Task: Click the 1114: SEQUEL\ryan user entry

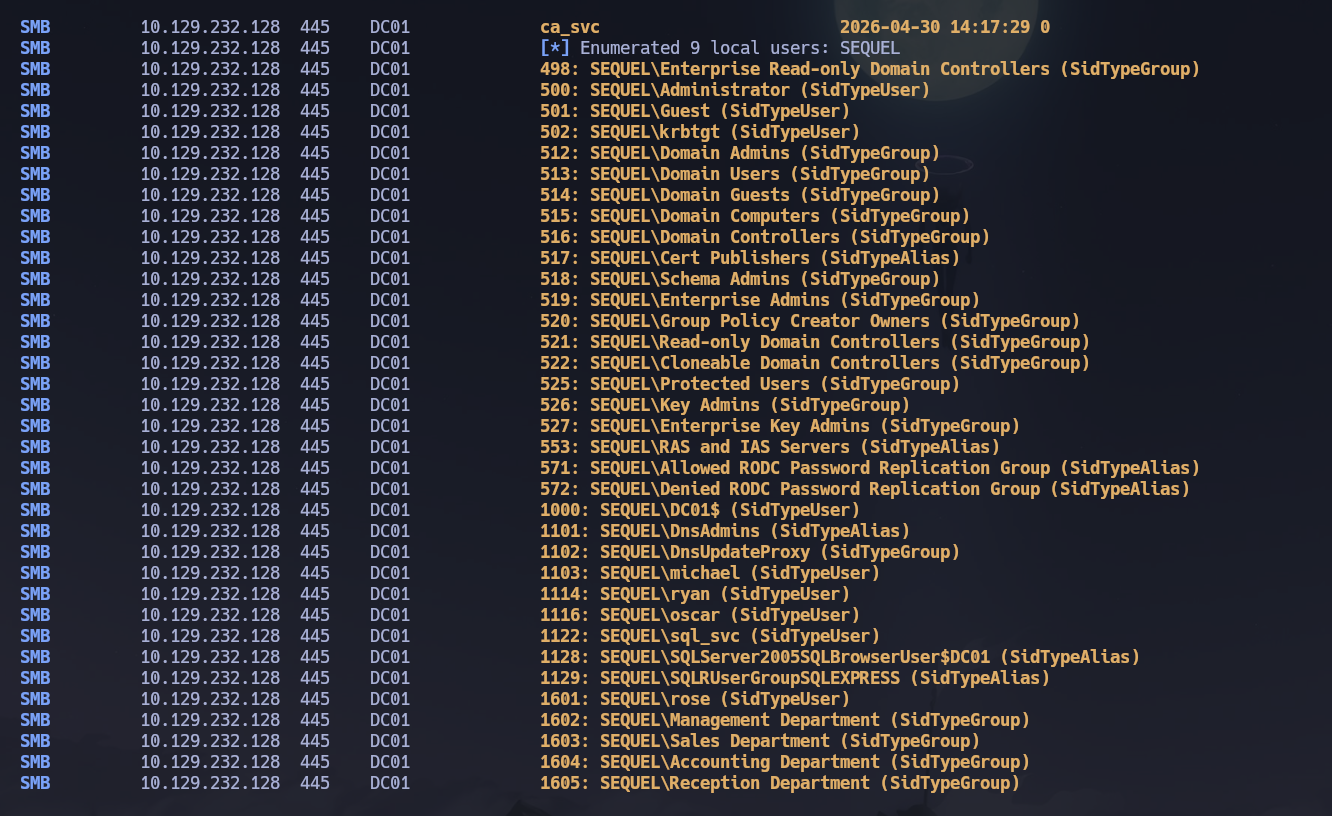Action: pyautogui.click(x=695, y=594)
